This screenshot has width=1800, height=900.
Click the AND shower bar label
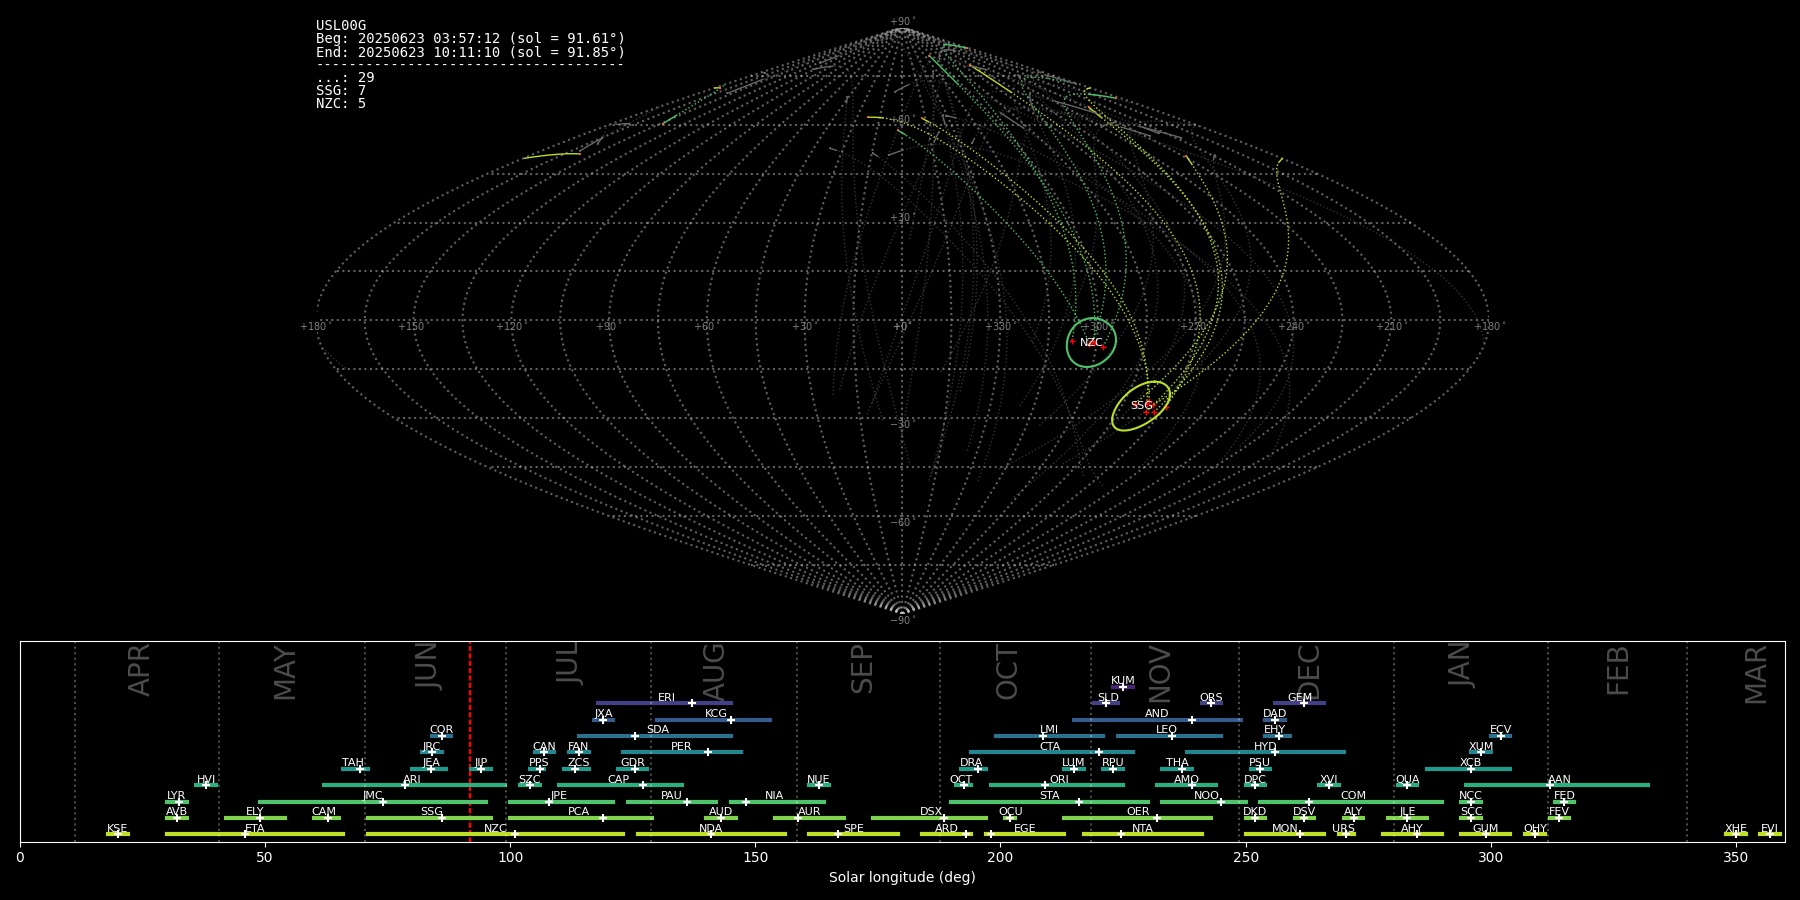[1157, 714]
